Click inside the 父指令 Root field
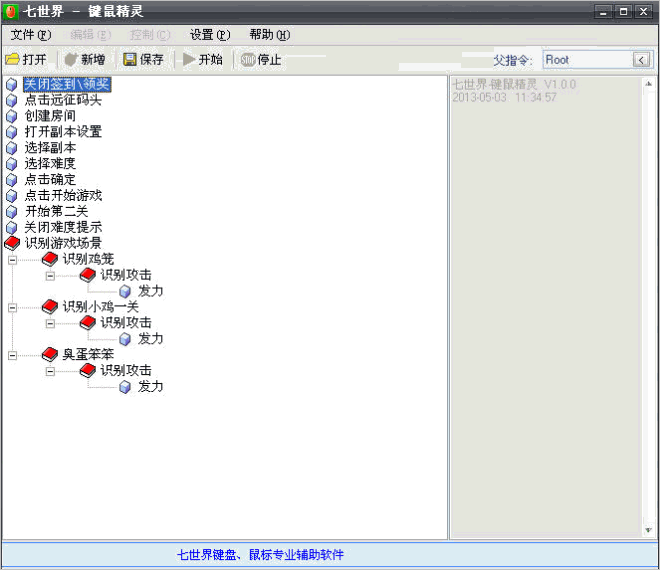Image resolution: width=660 pixels, height=570 pixels. tap(588, 60)
